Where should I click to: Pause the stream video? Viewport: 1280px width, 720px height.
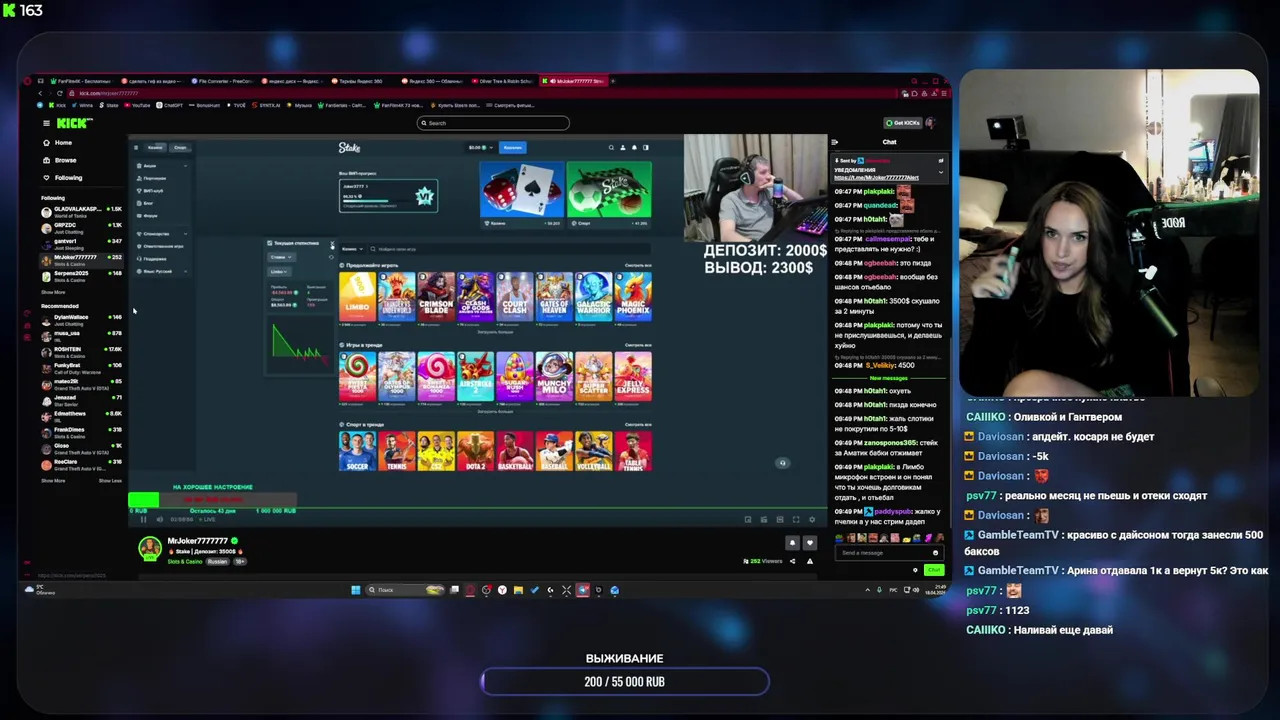pos(143,519)
